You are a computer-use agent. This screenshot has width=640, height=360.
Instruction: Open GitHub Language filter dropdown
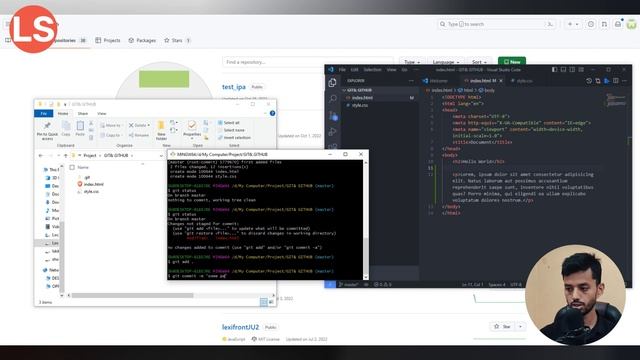(445, 62)
